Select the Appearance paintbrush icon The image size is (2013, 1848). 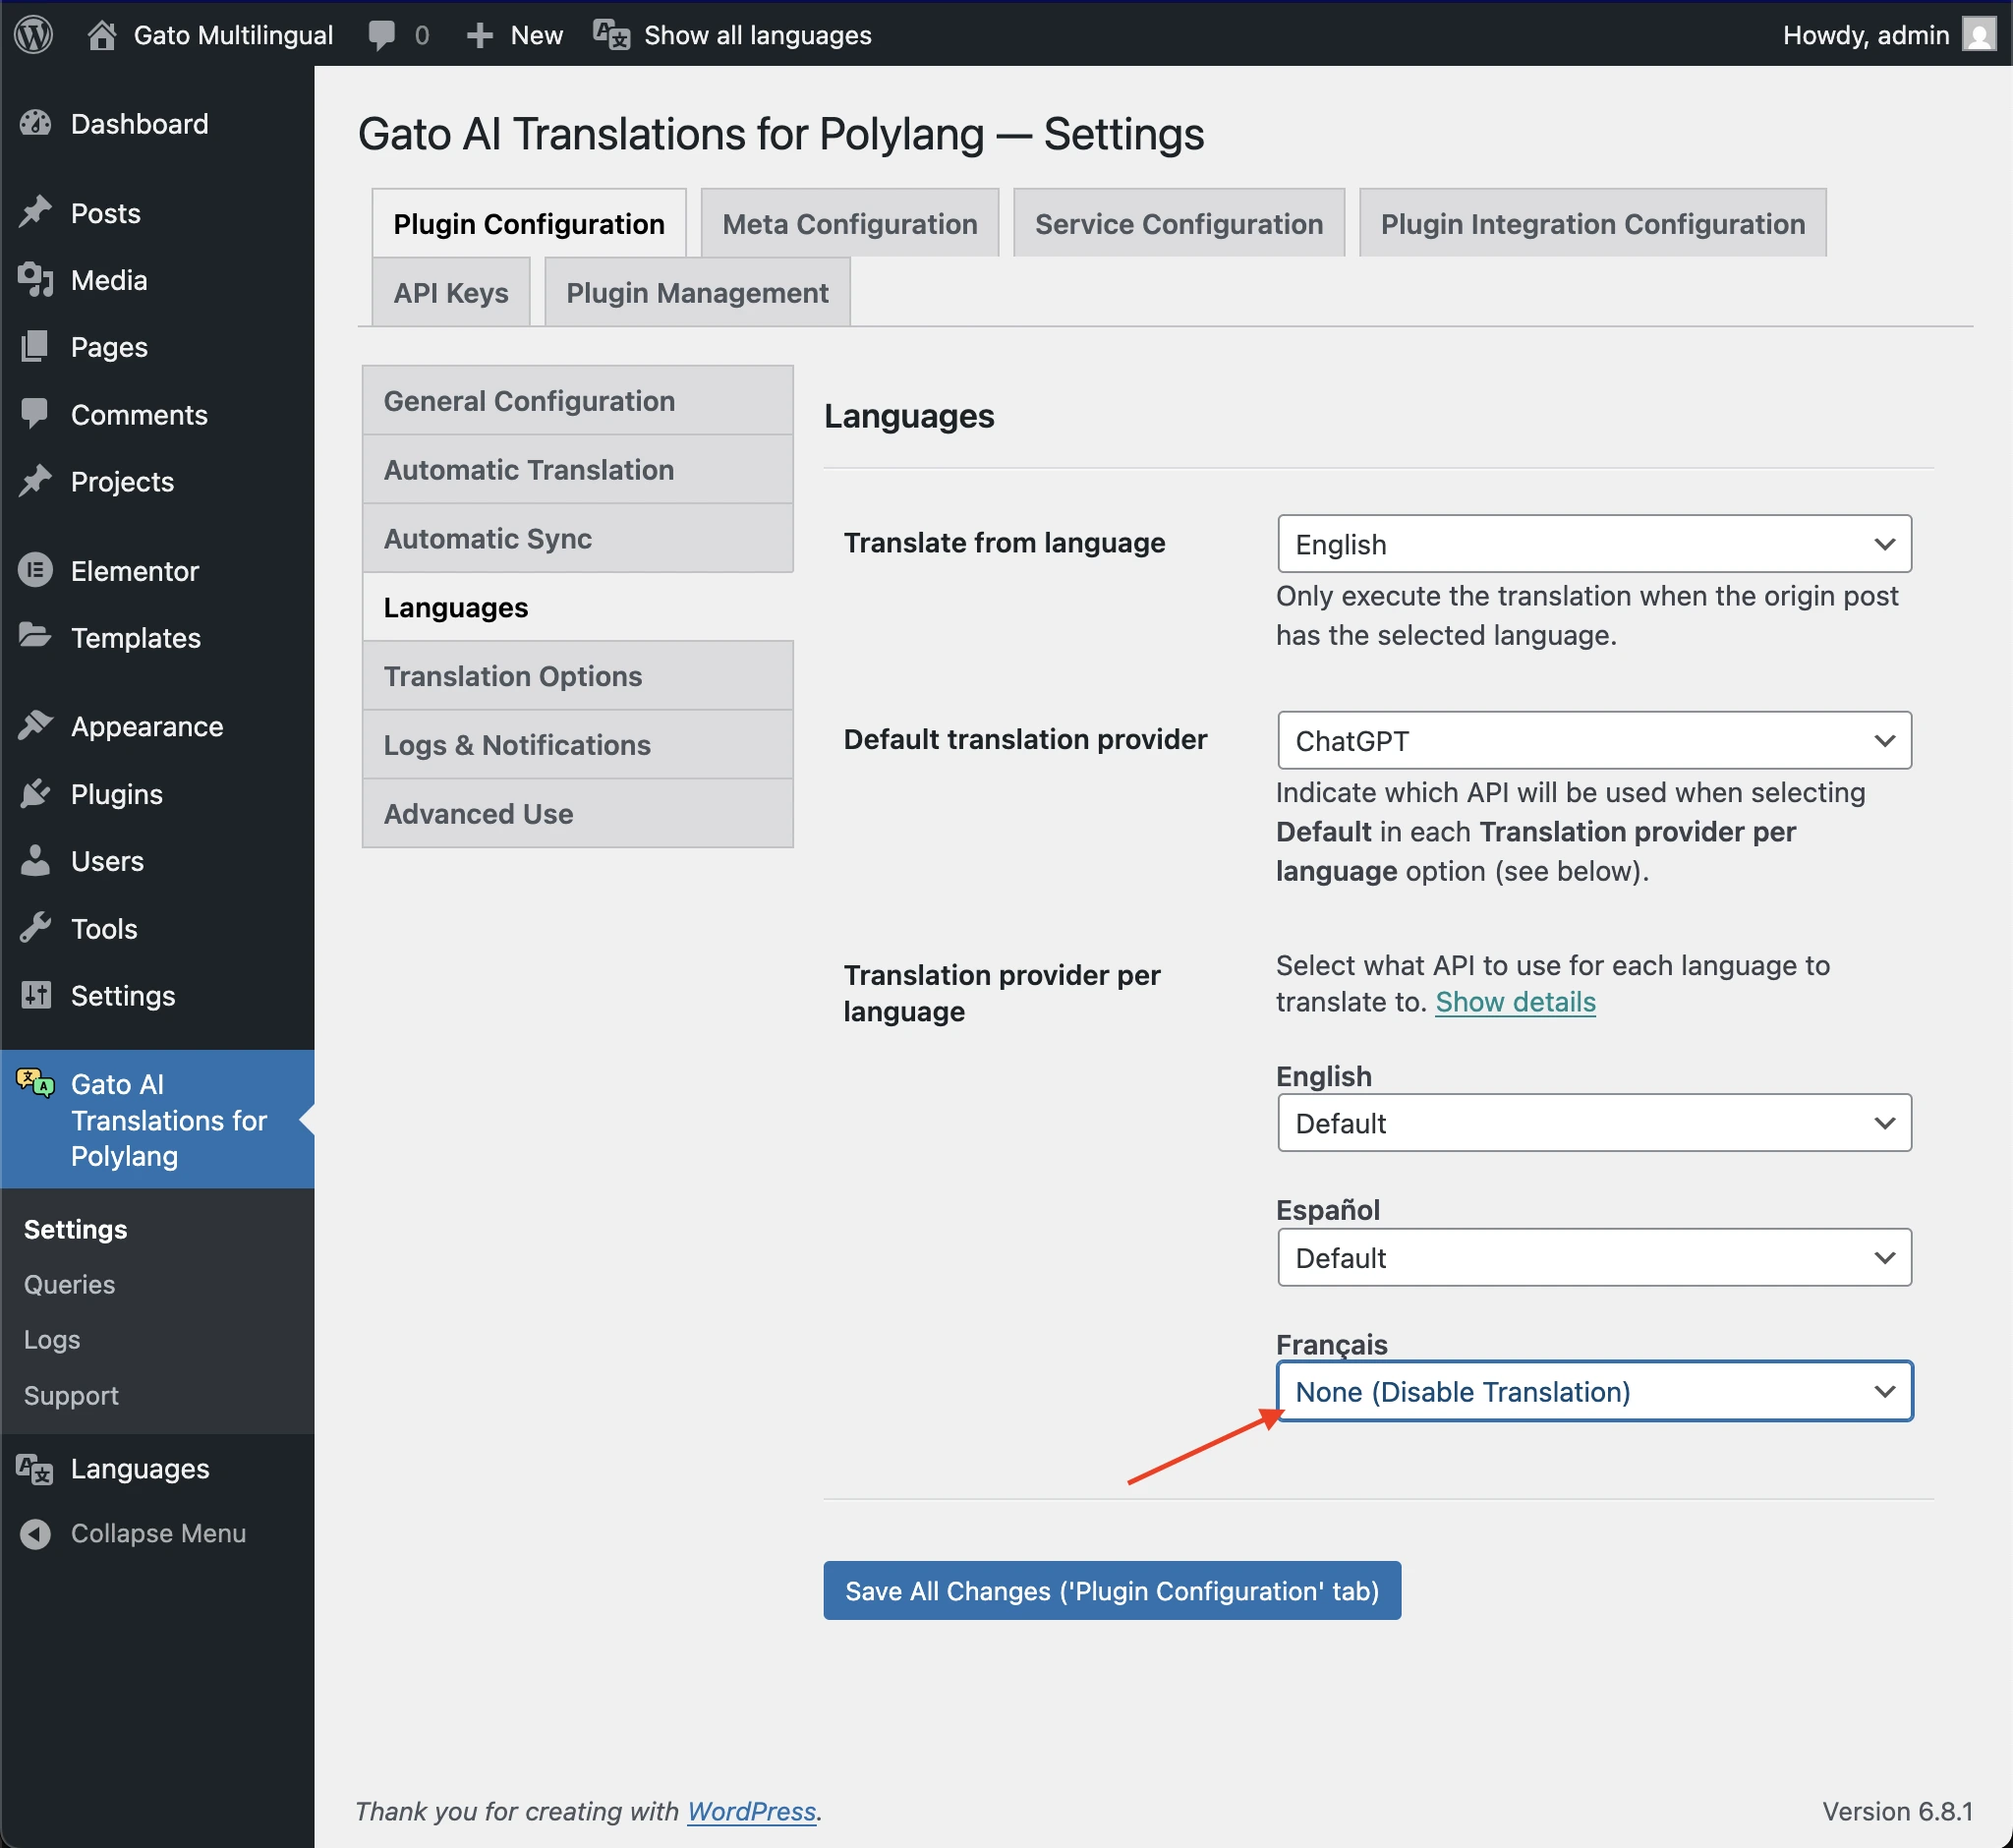coord(37,726)
